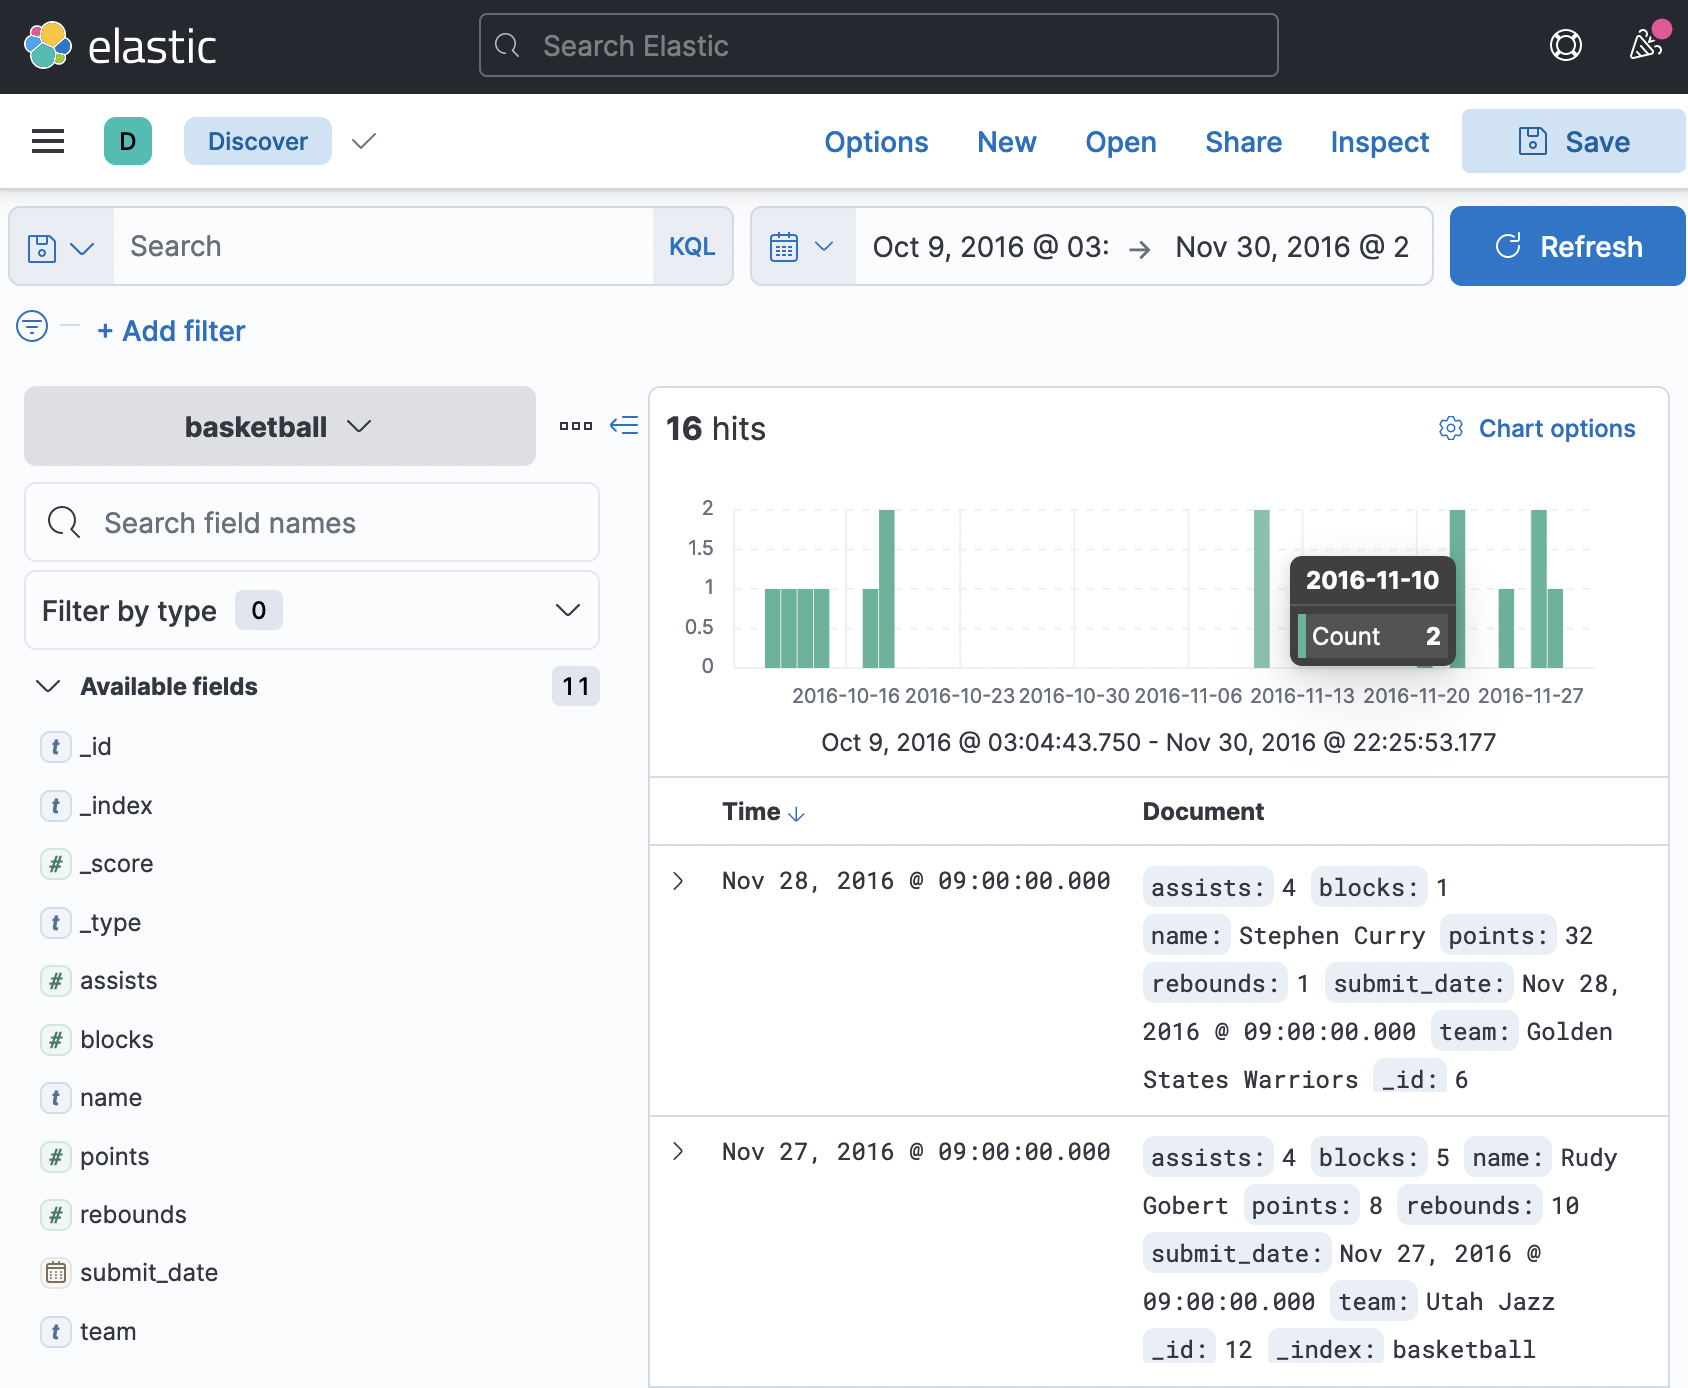This screenshot has width=1688, height=1388.
Task: Click the Chart options gear icon
Action: click(1451, 428)
